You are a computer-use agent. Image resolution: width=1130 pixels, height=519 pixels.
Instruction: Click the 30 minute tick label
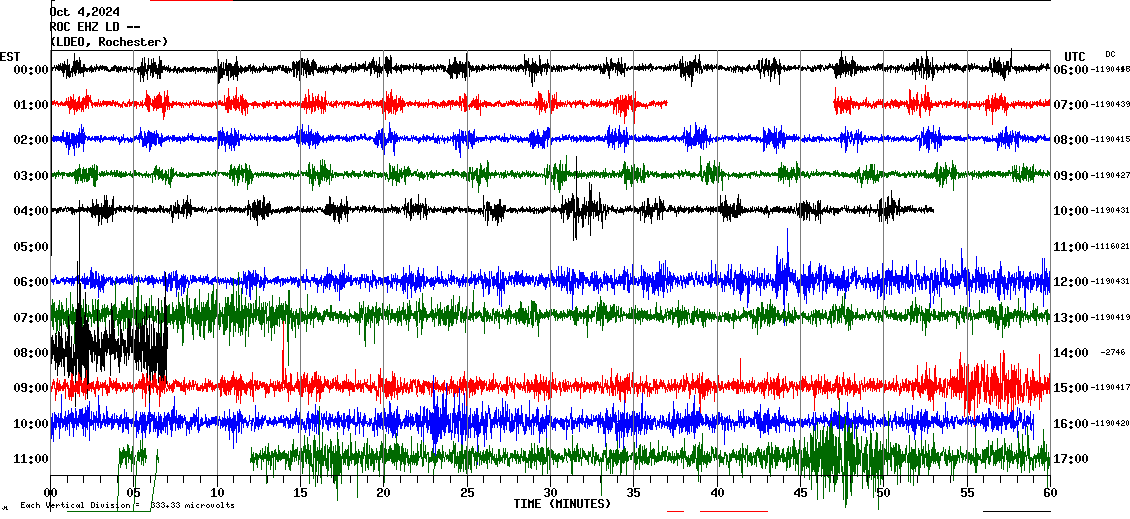pos(550,493)
